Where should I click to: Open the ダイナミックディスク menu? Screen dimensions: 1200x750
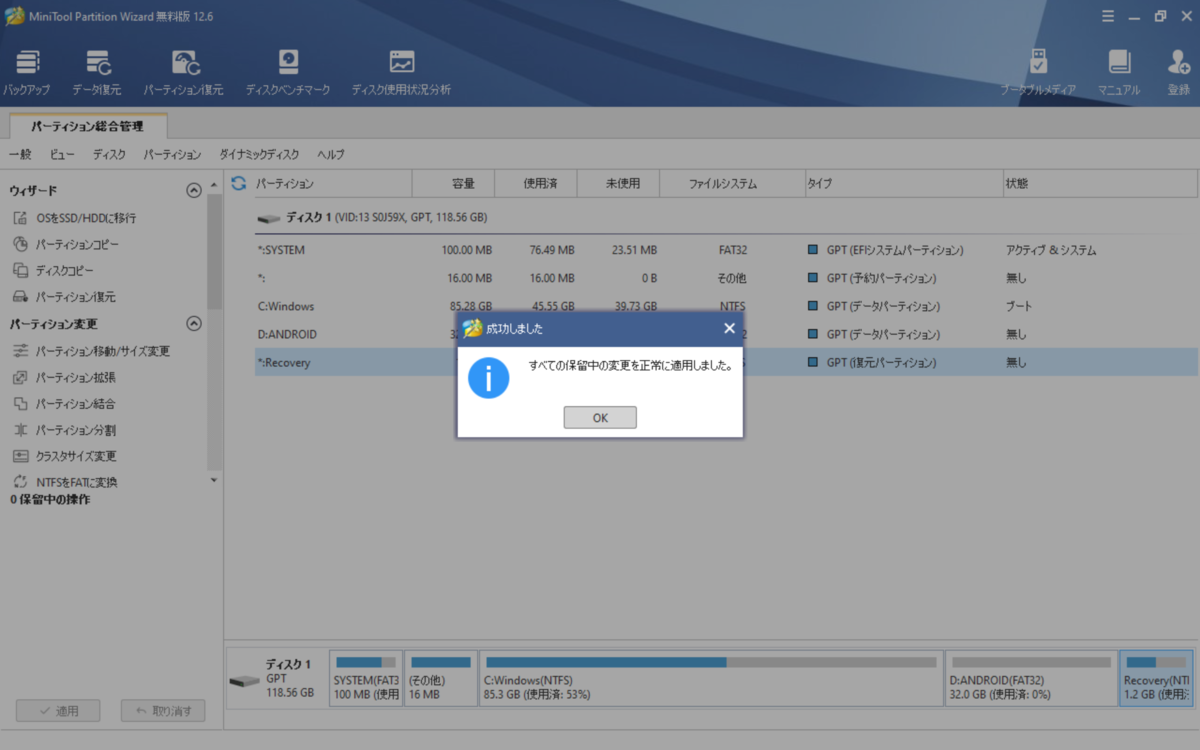(259, 155)
